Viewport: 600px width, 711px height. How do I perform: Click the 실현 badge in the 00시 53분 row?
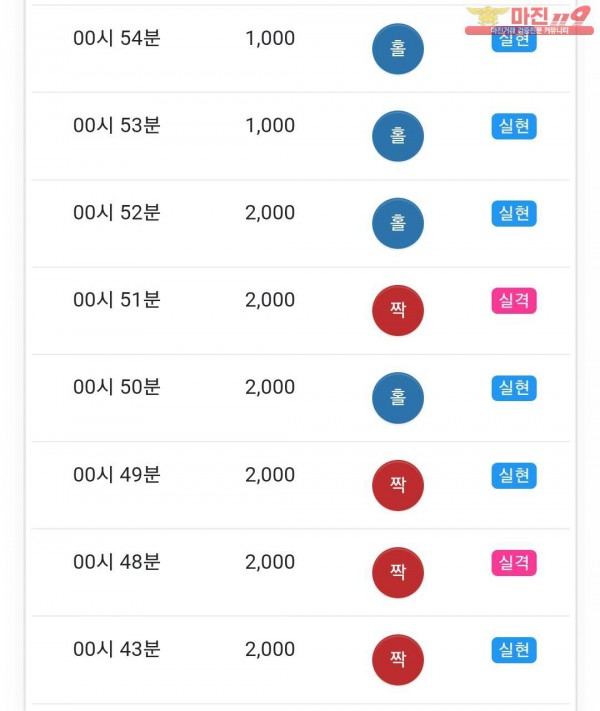click(x=514, y=126)
